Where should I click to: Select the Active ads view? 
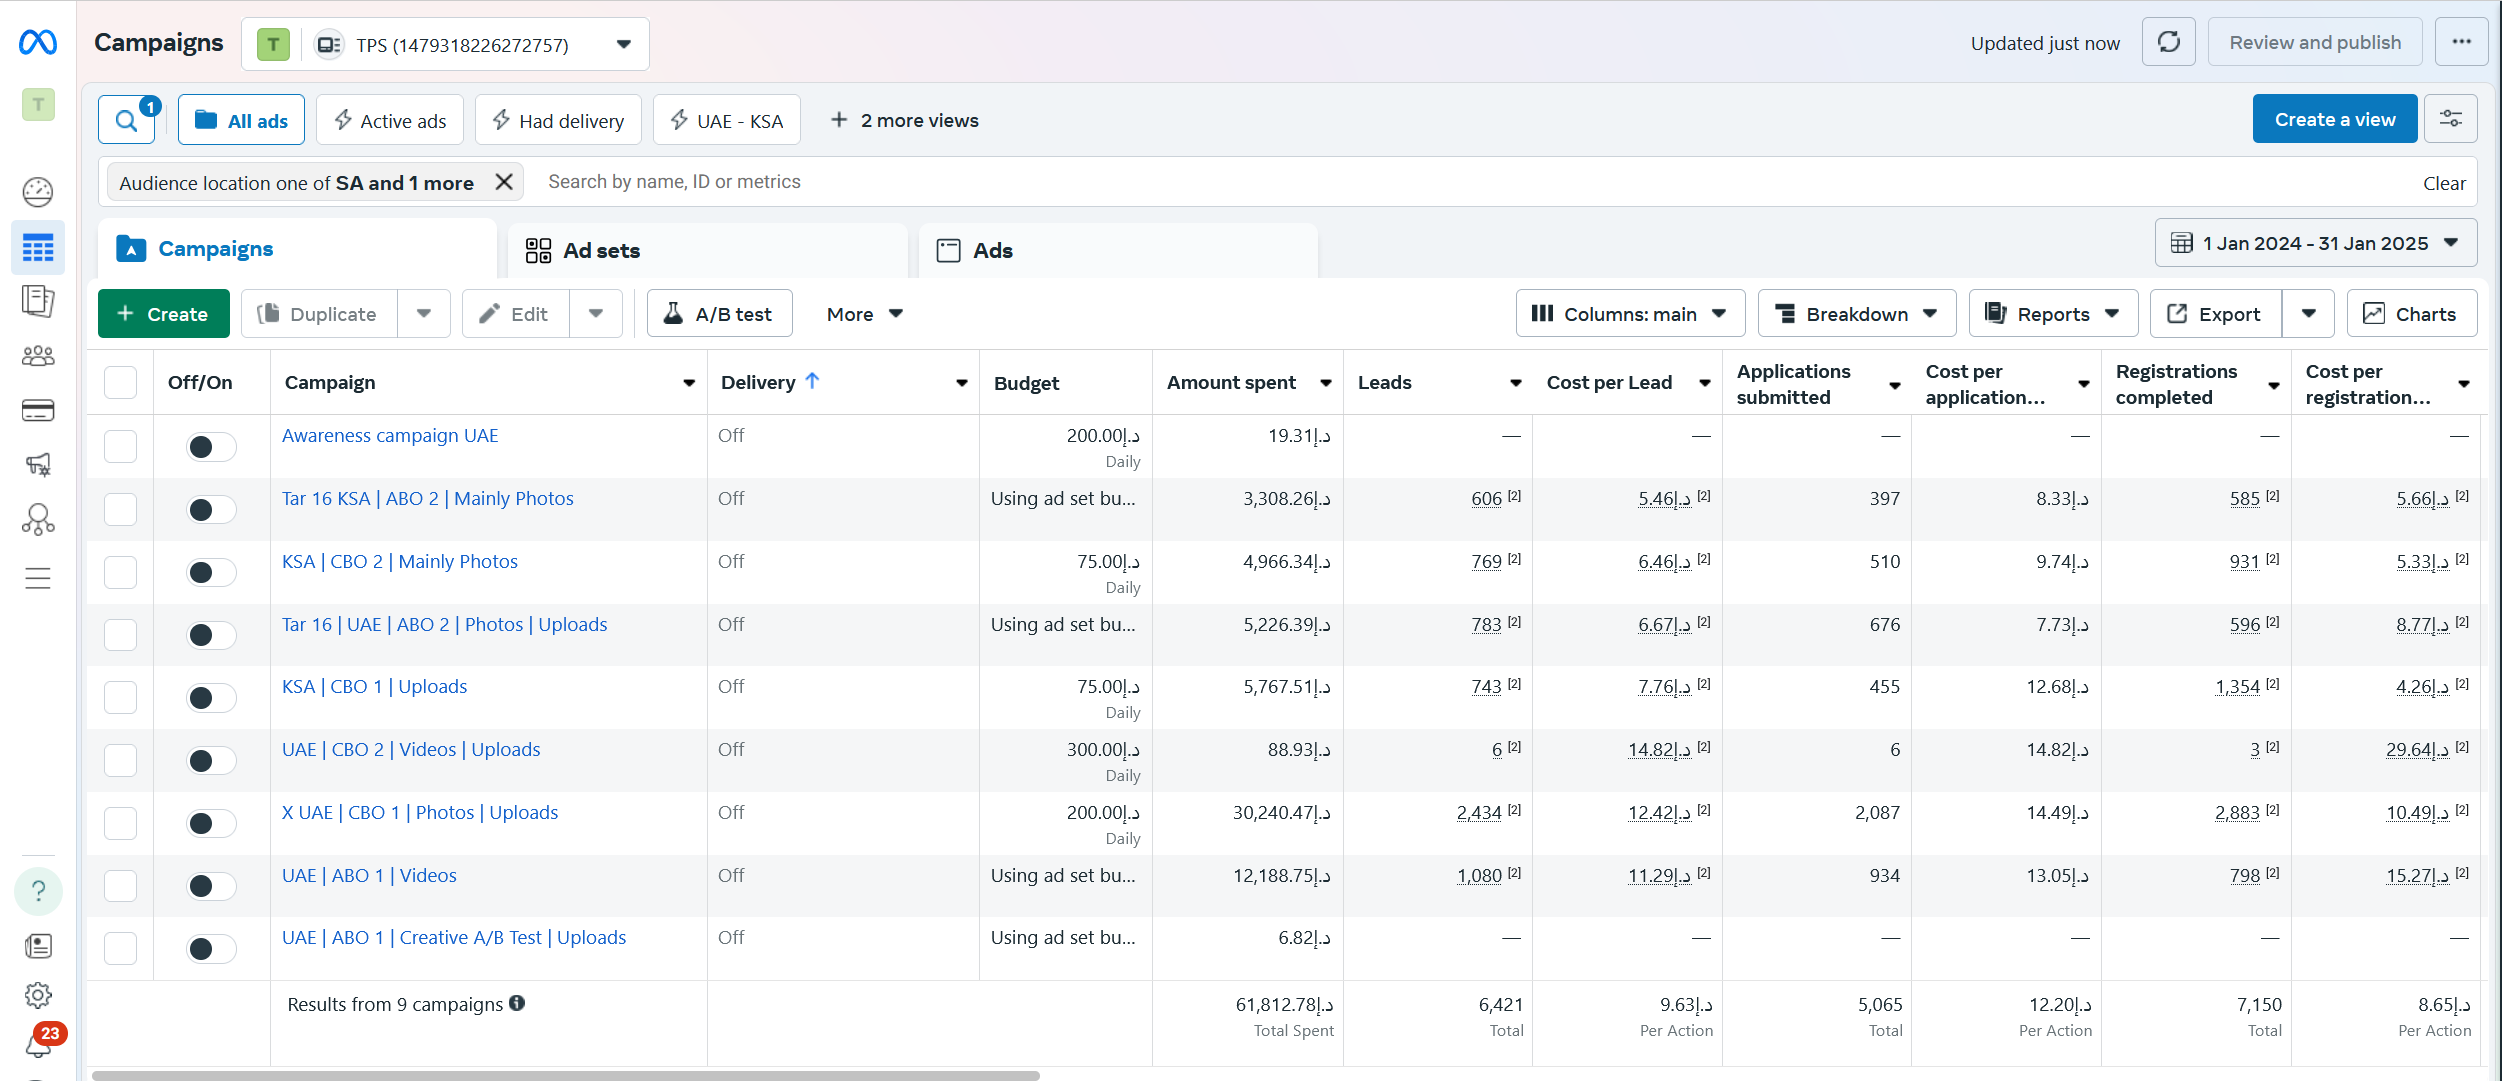390,121
